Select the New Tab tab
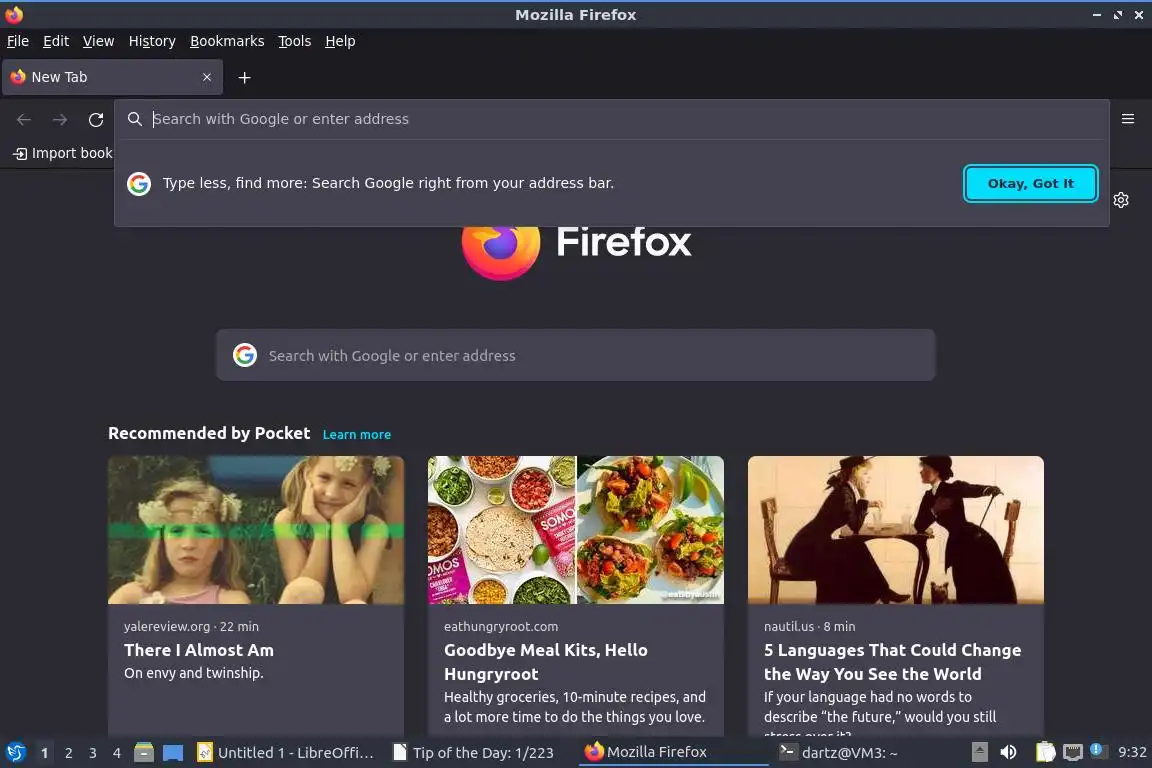Viewport: 1152px width, 768px height. 112,77
